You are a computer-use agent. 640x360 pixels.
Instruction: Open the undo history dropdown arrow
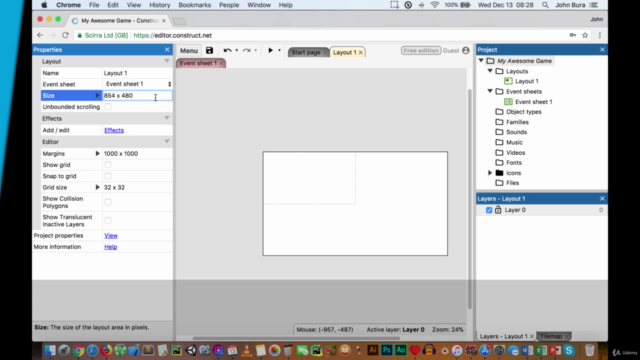pos(237,51)
